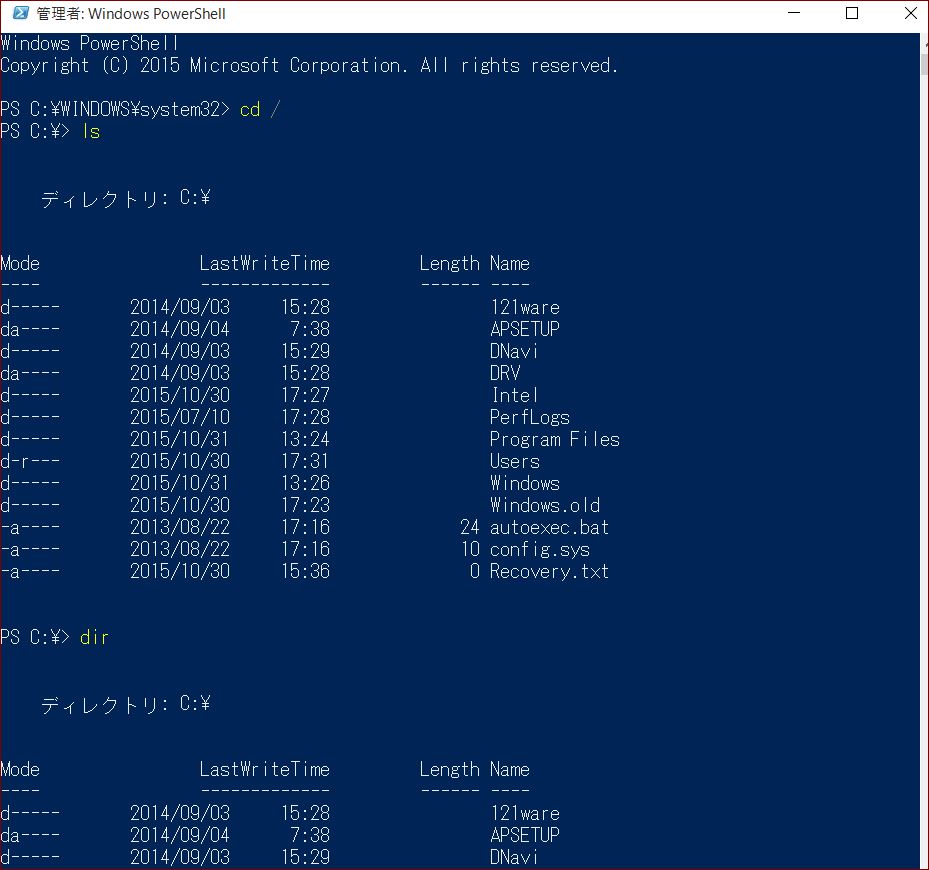929x870 pixels.
Task: Click the 'config.sys' file name
Action: point(540,549)
